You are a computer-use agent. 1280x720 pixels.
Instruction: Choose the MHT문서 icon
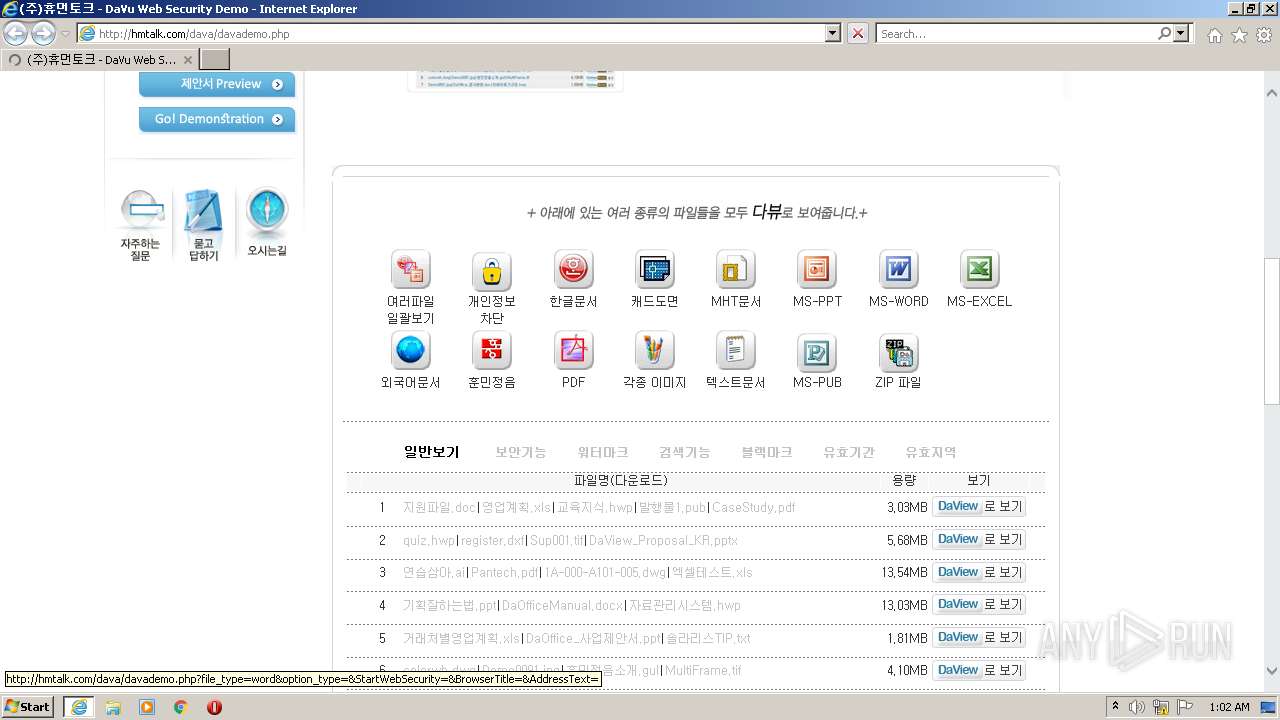736,269
